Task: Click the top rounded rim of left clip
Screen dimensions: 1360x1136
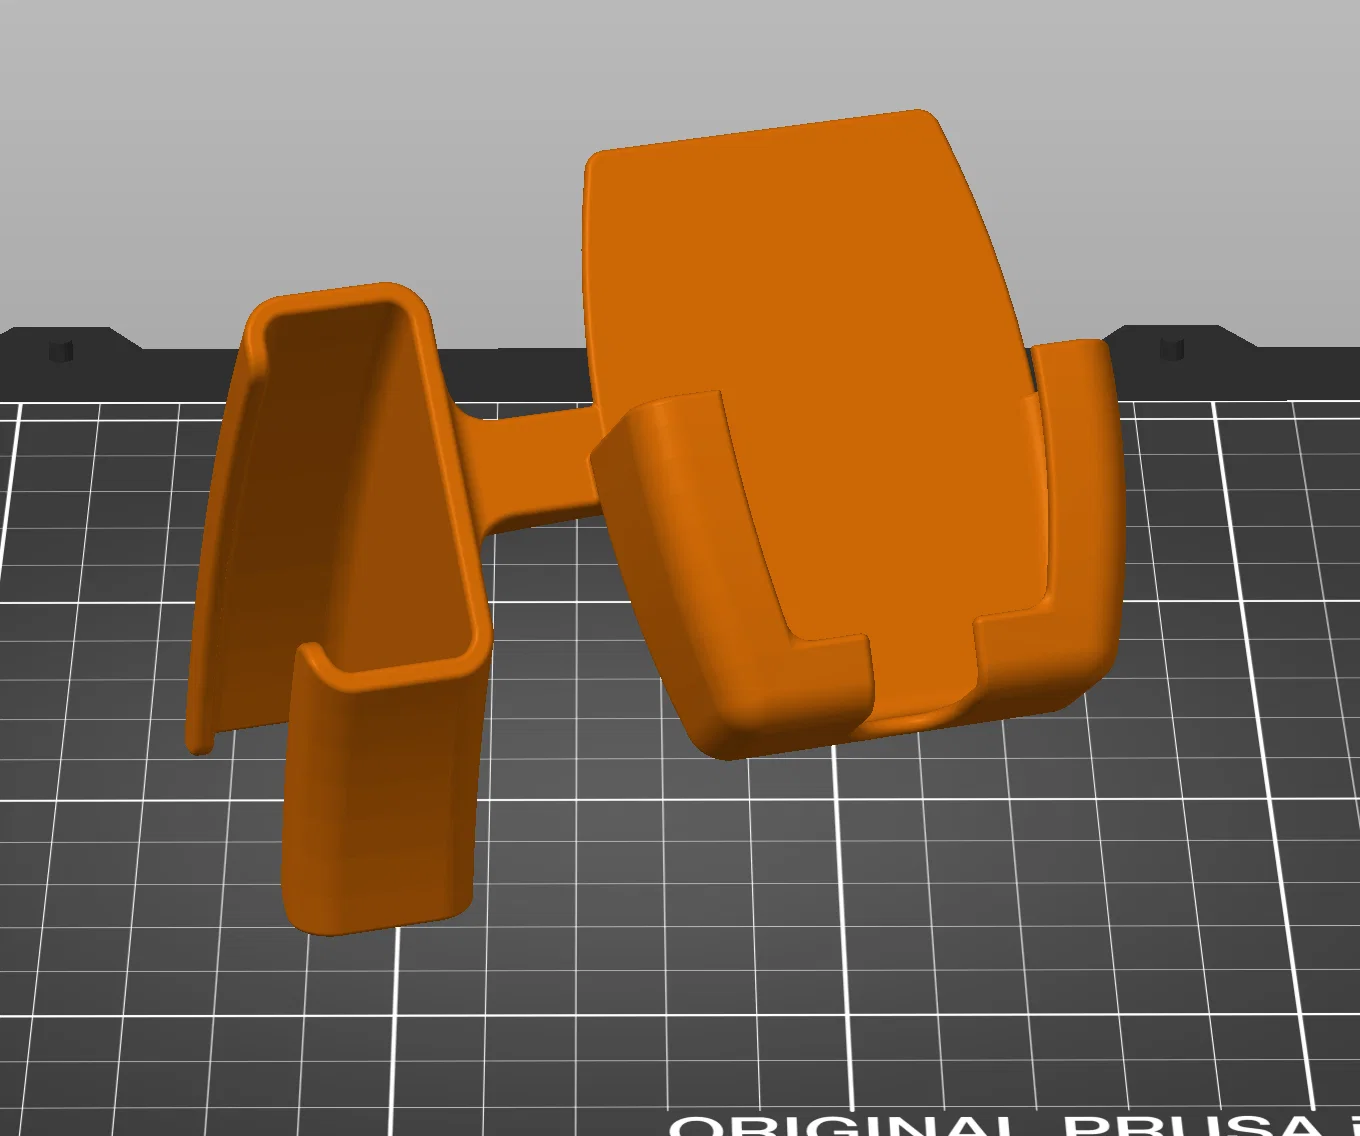Action: 340,296
